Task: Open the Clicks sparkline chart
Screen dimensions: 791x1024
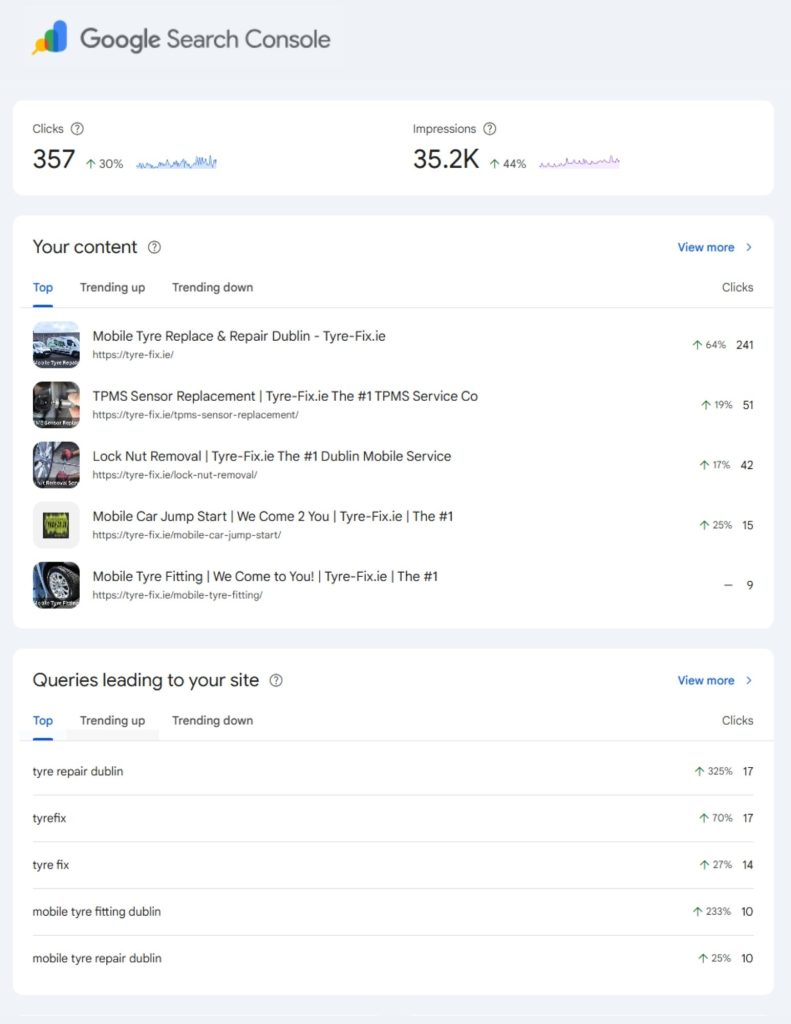Action: (x=176, y=162)
